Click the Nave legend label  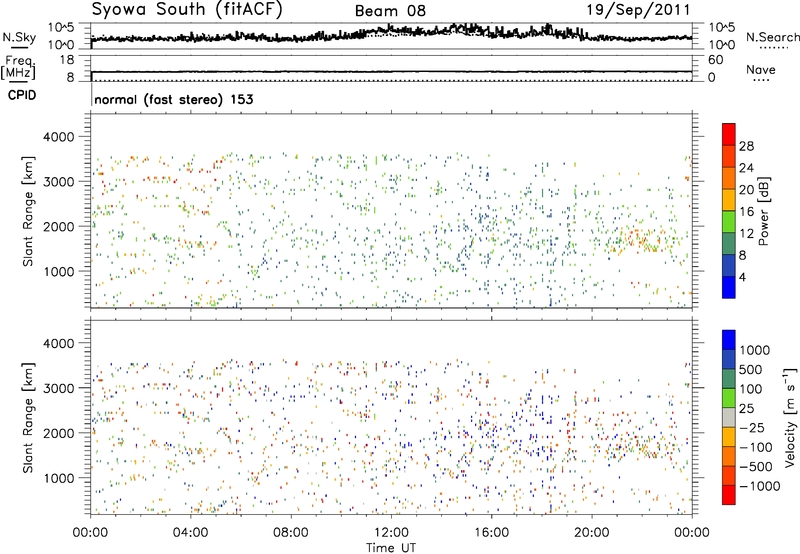click(x=761, y=70)
